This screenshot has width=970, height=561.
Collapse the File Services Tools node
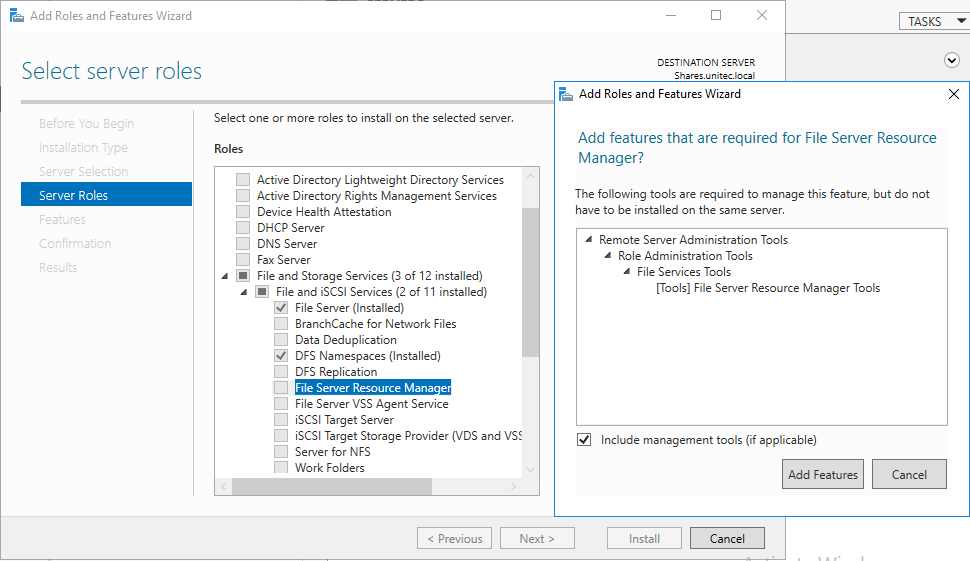(x=626, y=272)
